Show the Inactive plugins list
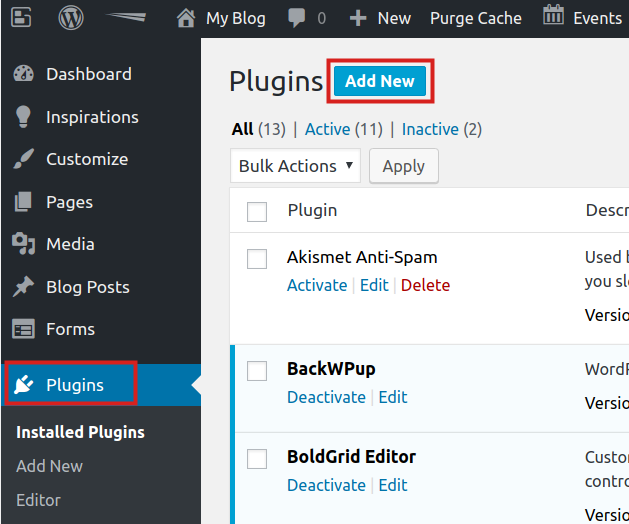 coord(430,129)
